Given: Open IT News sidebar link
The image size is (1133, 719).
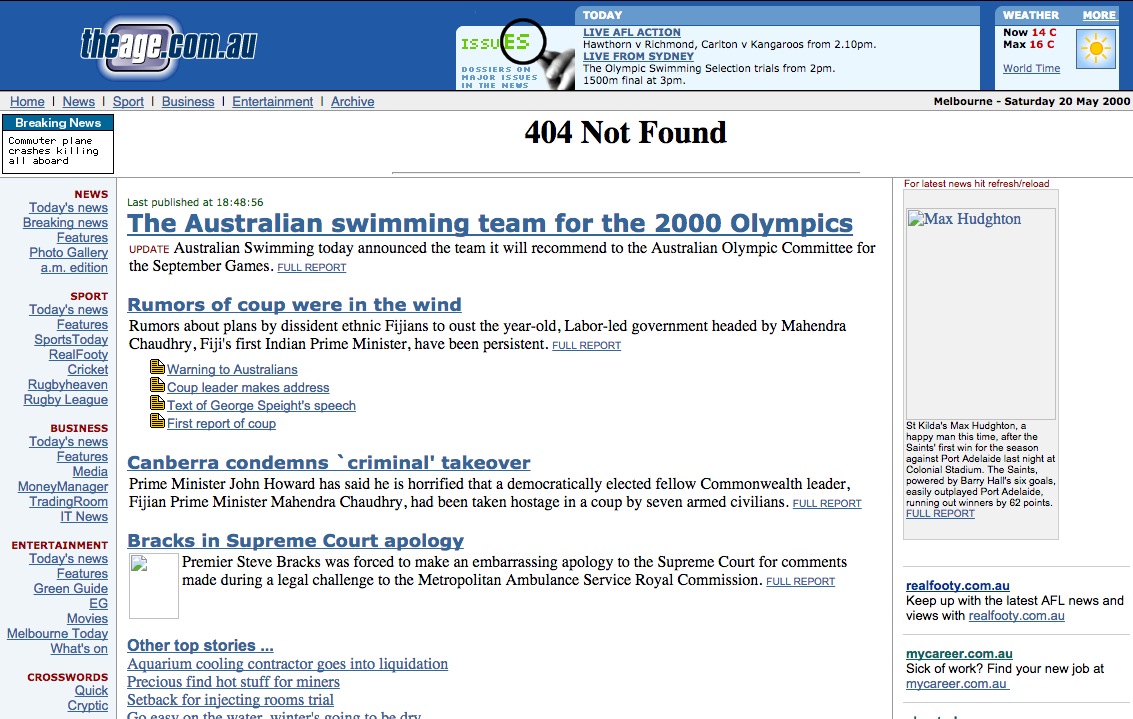Looking at the screenshot, I should pyautogui.click(x=84, y=517).
